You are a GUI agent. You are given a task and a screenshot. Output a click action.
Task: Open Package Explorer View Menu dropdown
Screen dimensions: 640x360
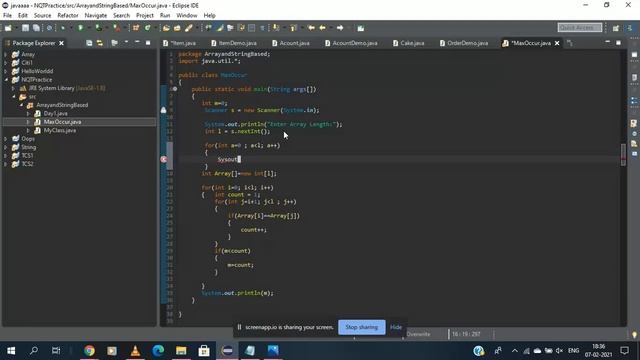click(x=127, y=42)
